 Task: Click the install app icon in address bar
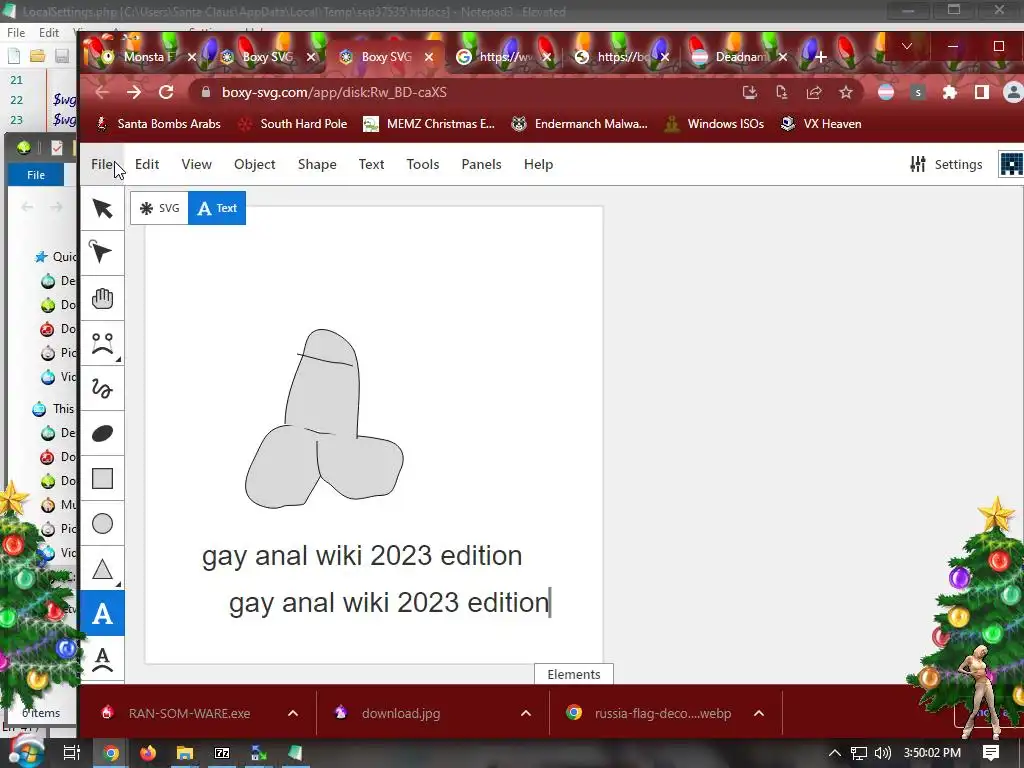click(x=750, y=92)
